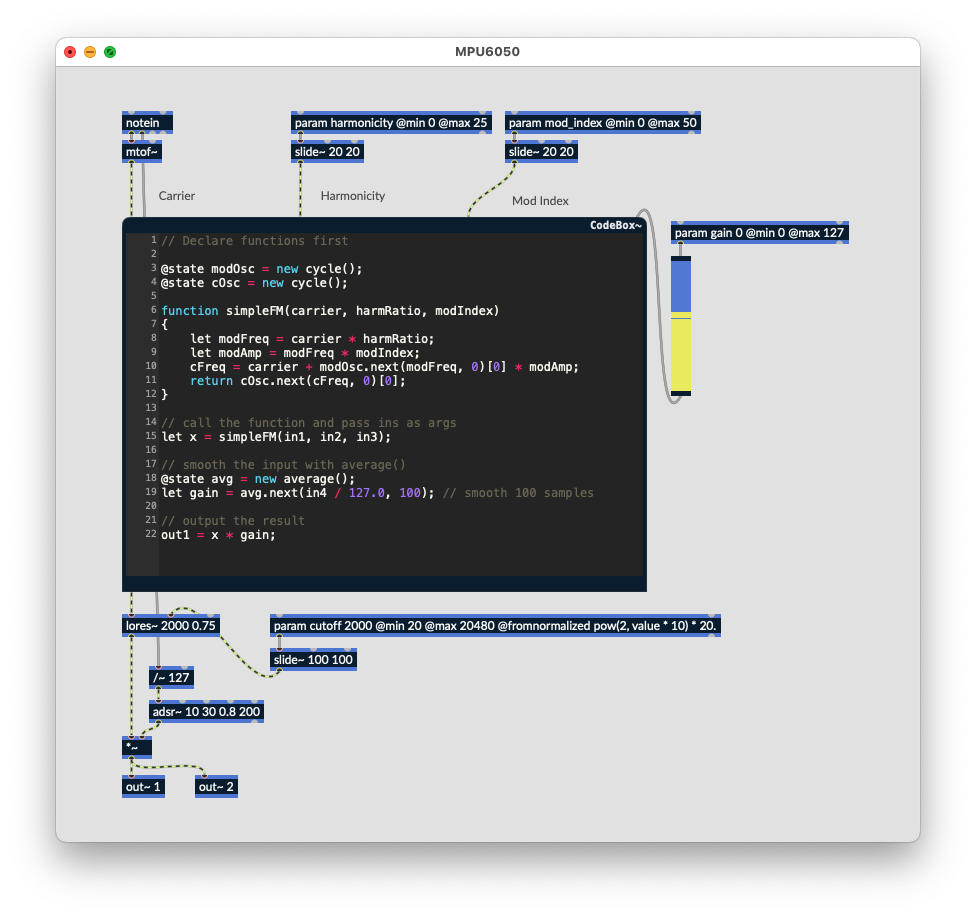The image size is (976, 916).
Task: Select the param mod_index object
Action: tap(603, 123)
